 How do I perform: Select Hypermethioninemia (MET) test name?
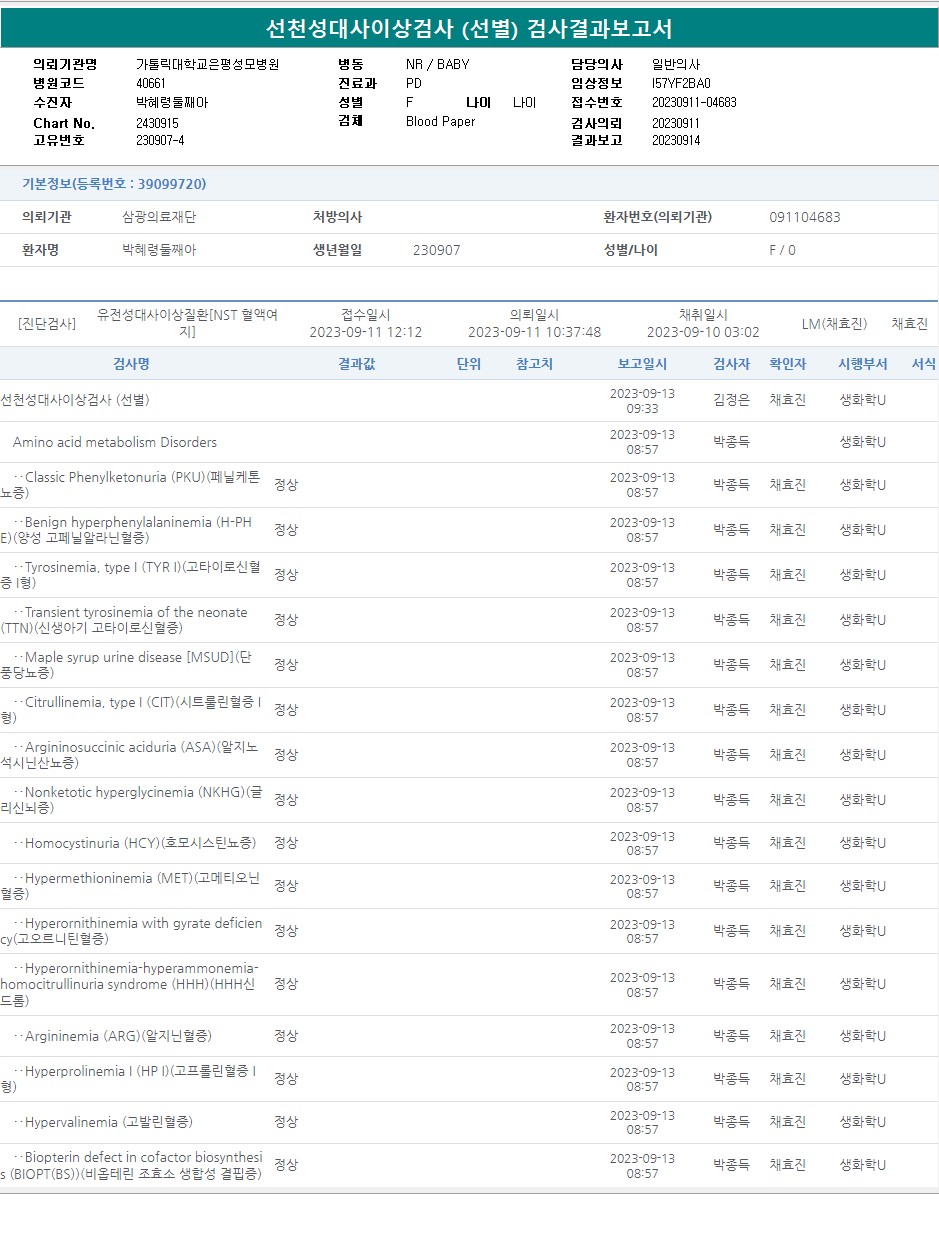tap(130, 886)
